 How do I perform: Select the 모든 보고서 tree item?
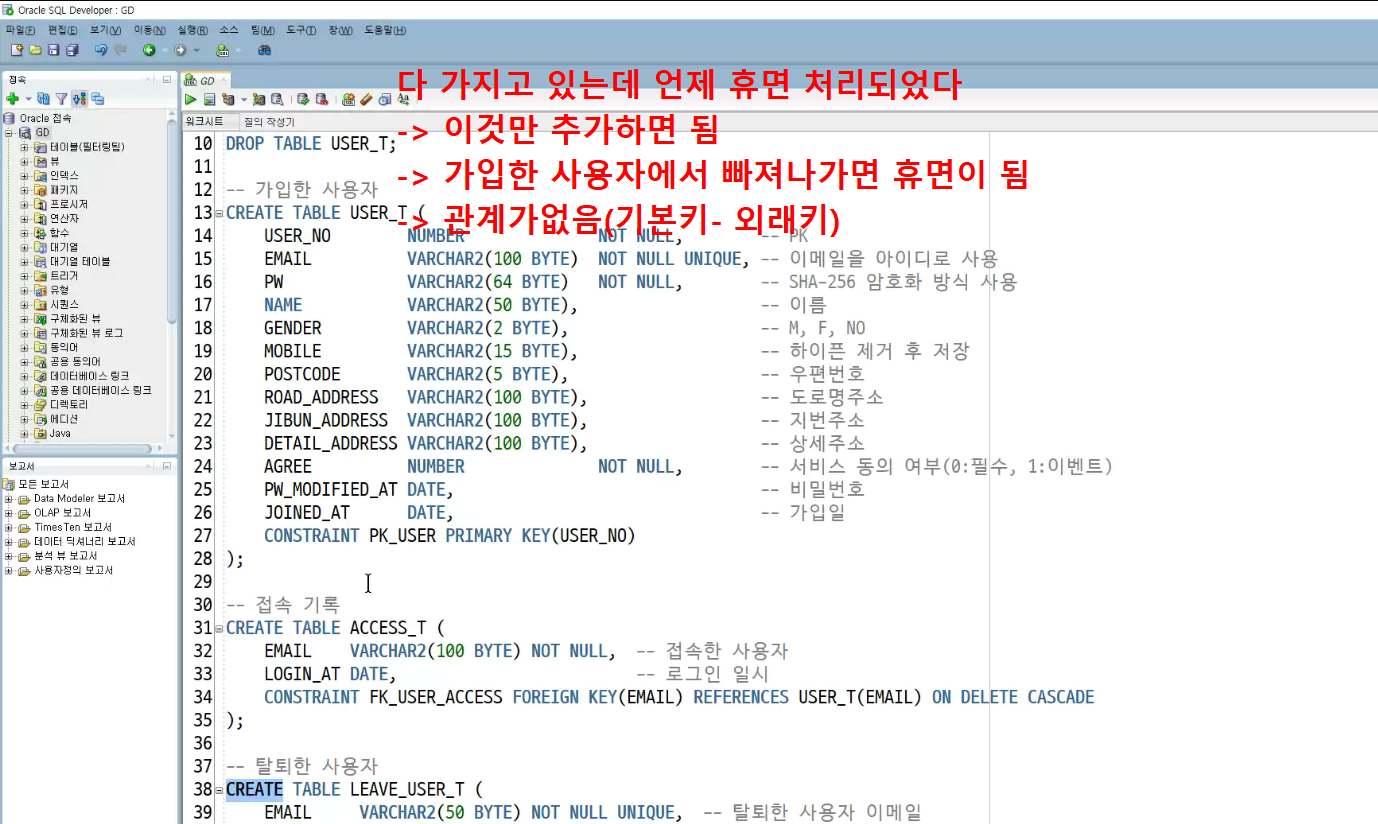(x=41, y=484)
